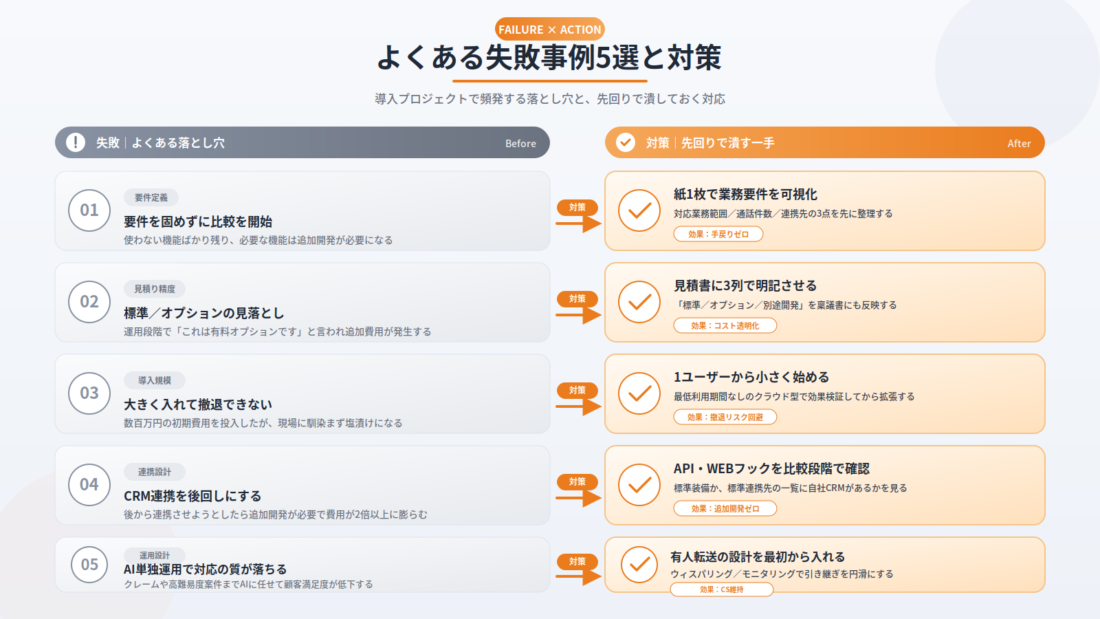Screen dimensions: 1100x619
Task: Click the exclamation icon in the 失敗 header
Action: click(76, 142)
